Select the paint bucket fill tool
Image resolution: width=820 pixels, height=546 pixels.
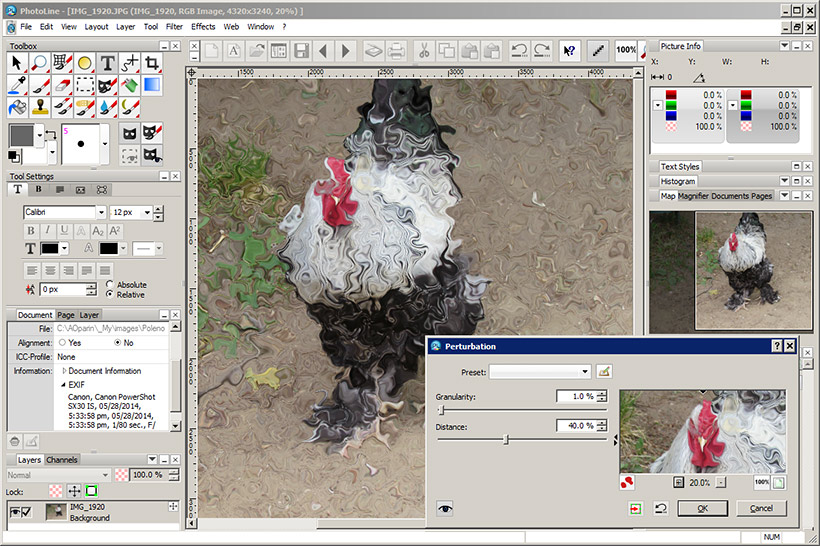[x=17, y=107]
